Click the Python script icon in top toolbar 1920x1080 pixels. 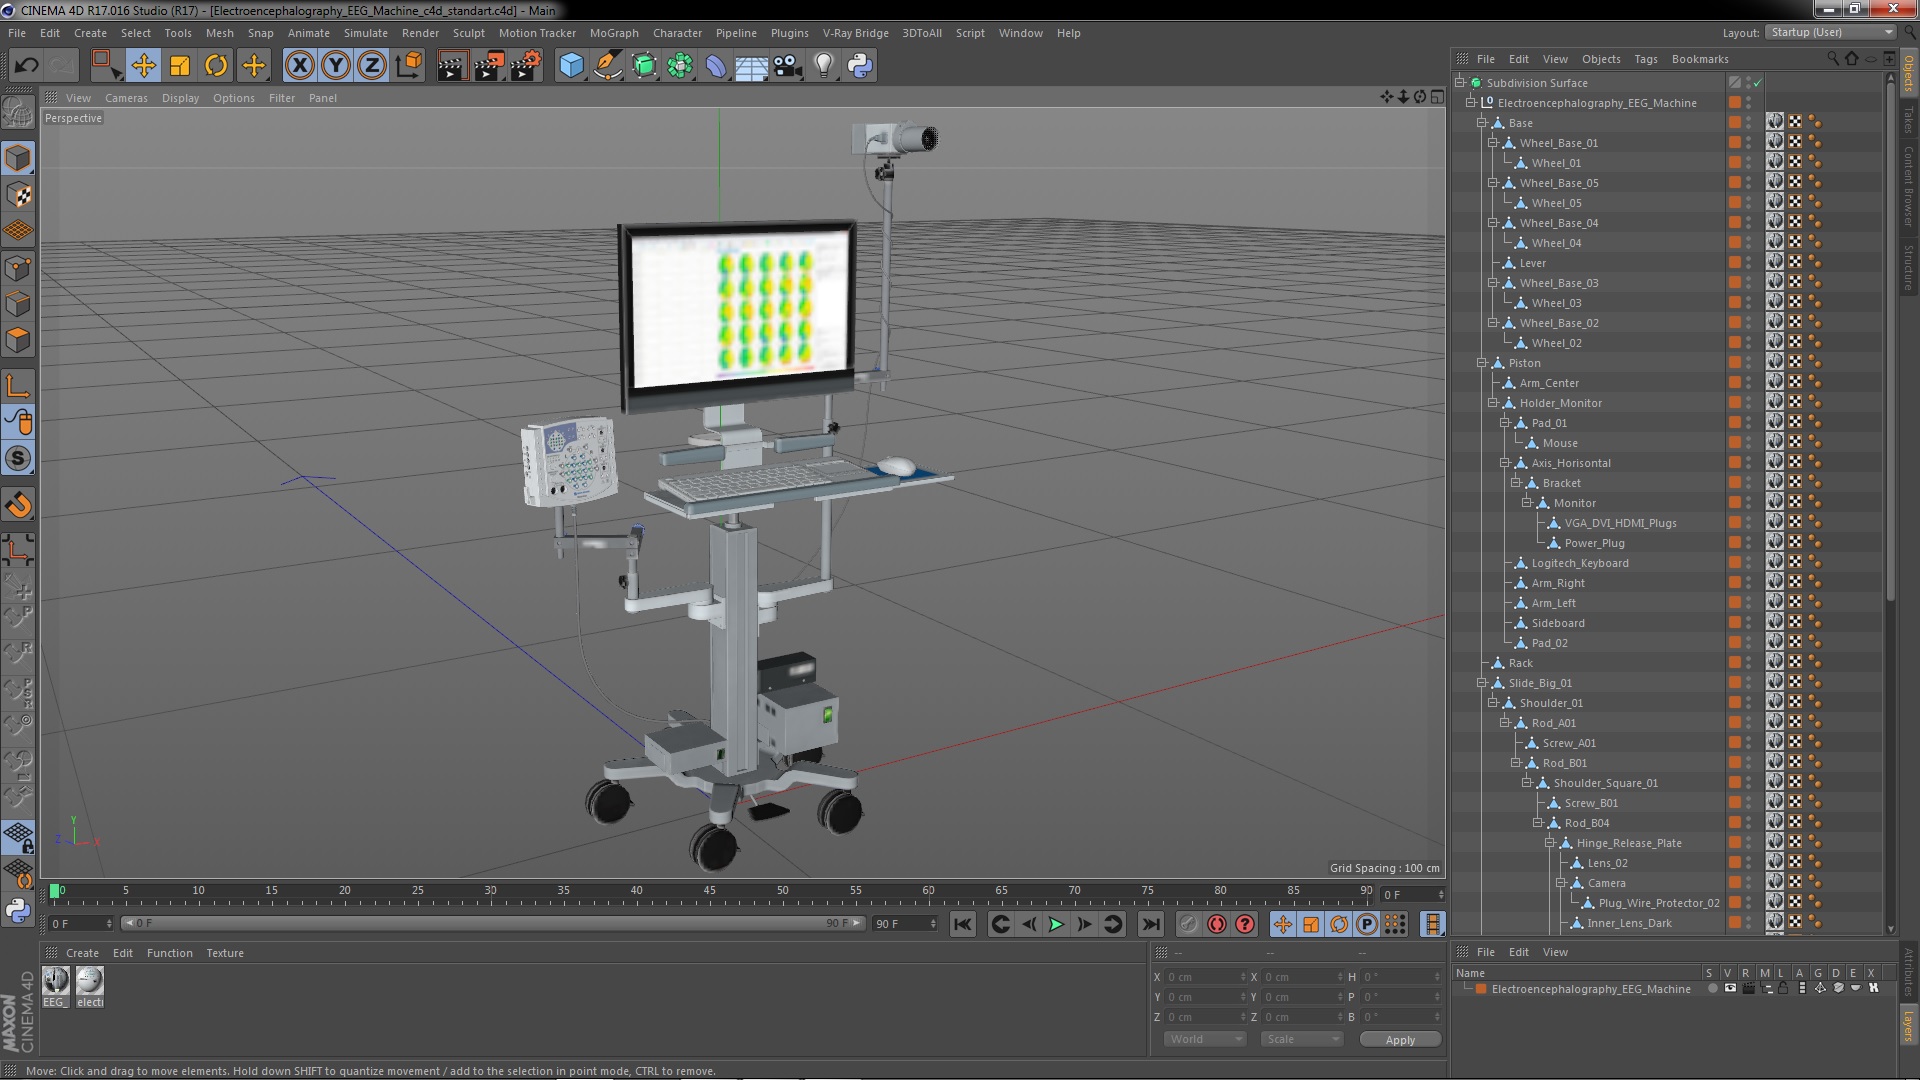pos(860,66)
